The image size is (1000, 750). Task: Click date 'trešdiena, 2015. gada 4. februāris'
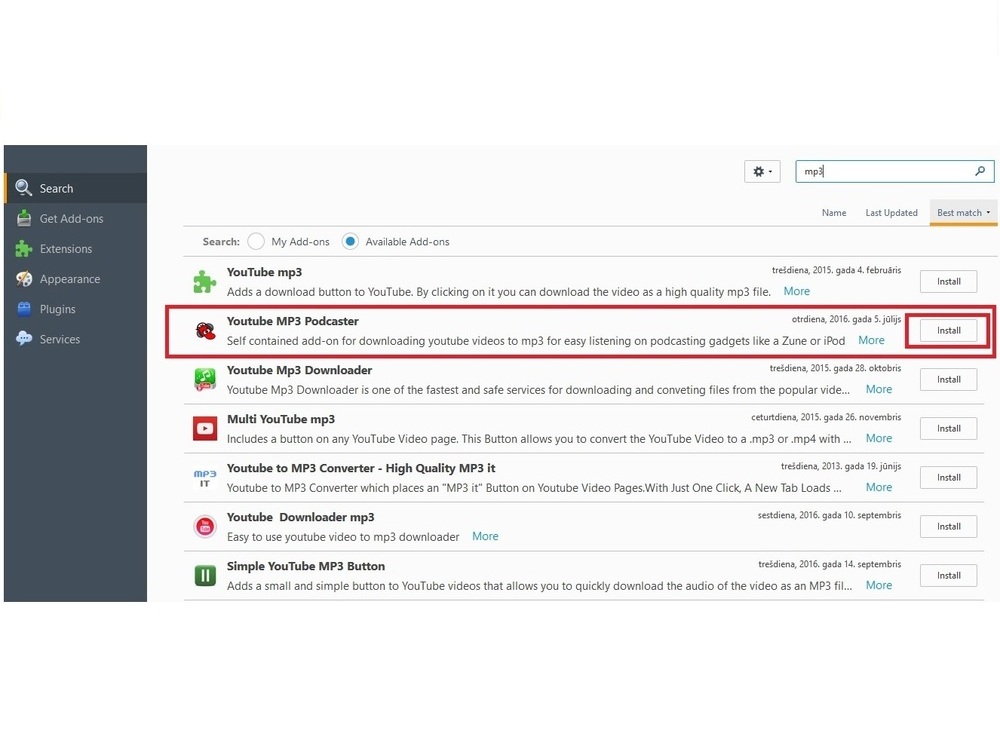tap(836, 270)
